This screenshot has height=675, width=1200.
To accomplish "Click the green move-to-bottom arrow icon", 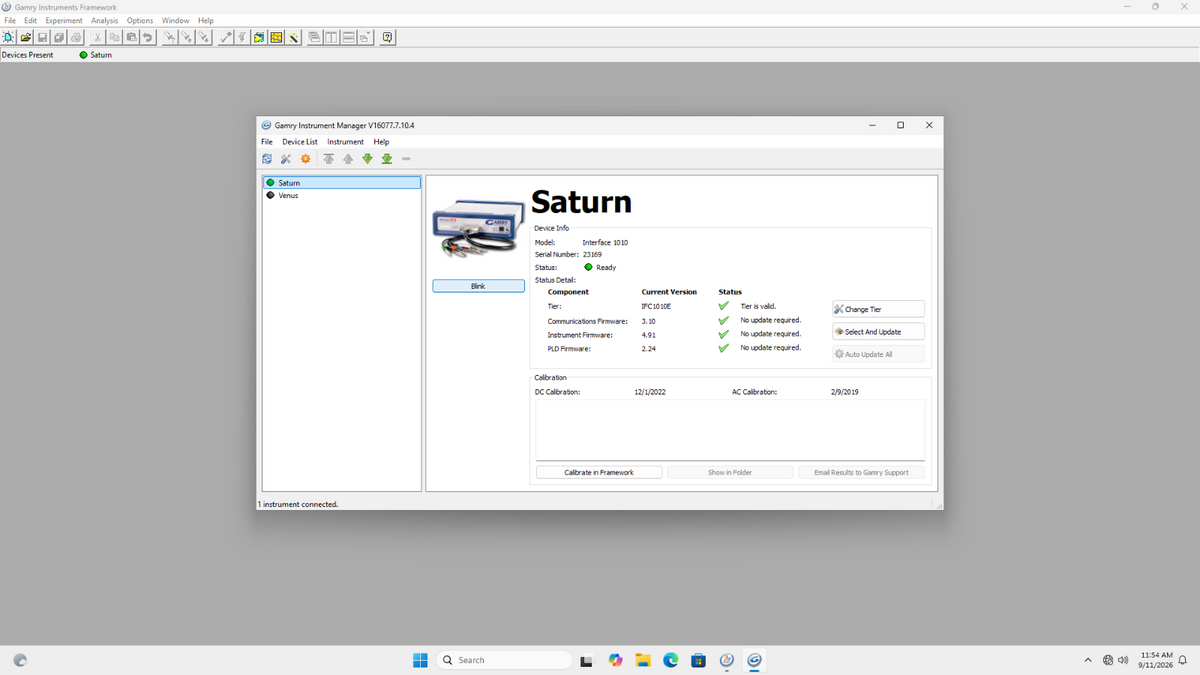I will pyautogui.click(x=386, y=158).
